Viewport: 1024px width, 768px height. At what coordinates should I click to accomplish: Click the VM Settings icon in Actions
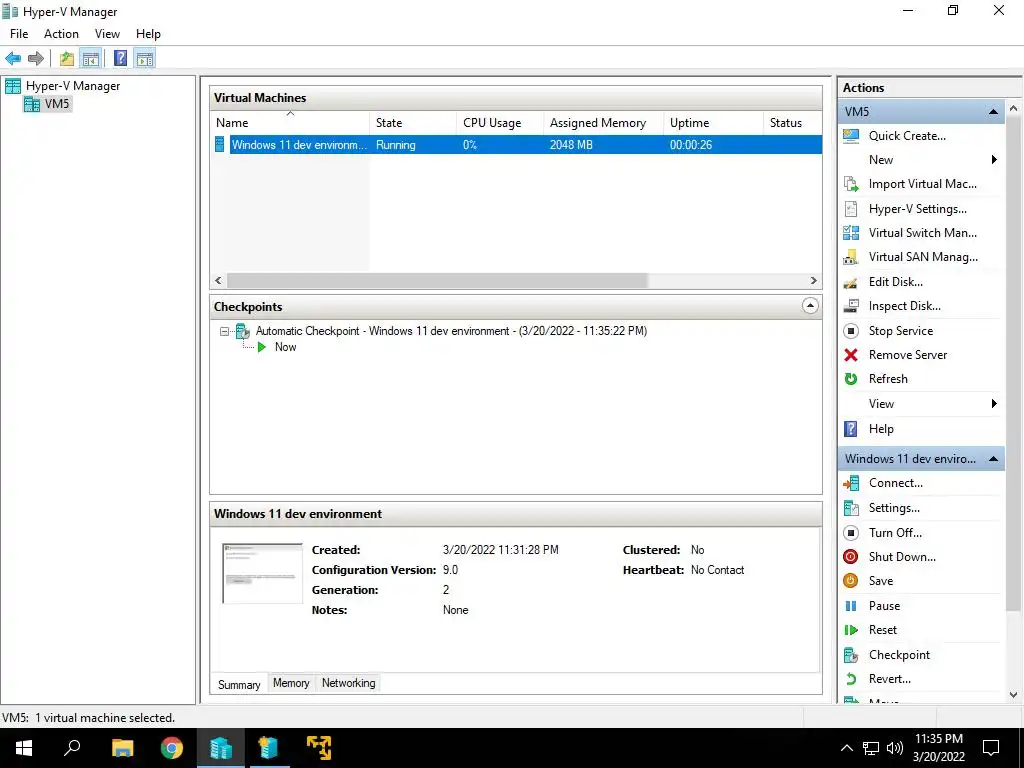851,508
